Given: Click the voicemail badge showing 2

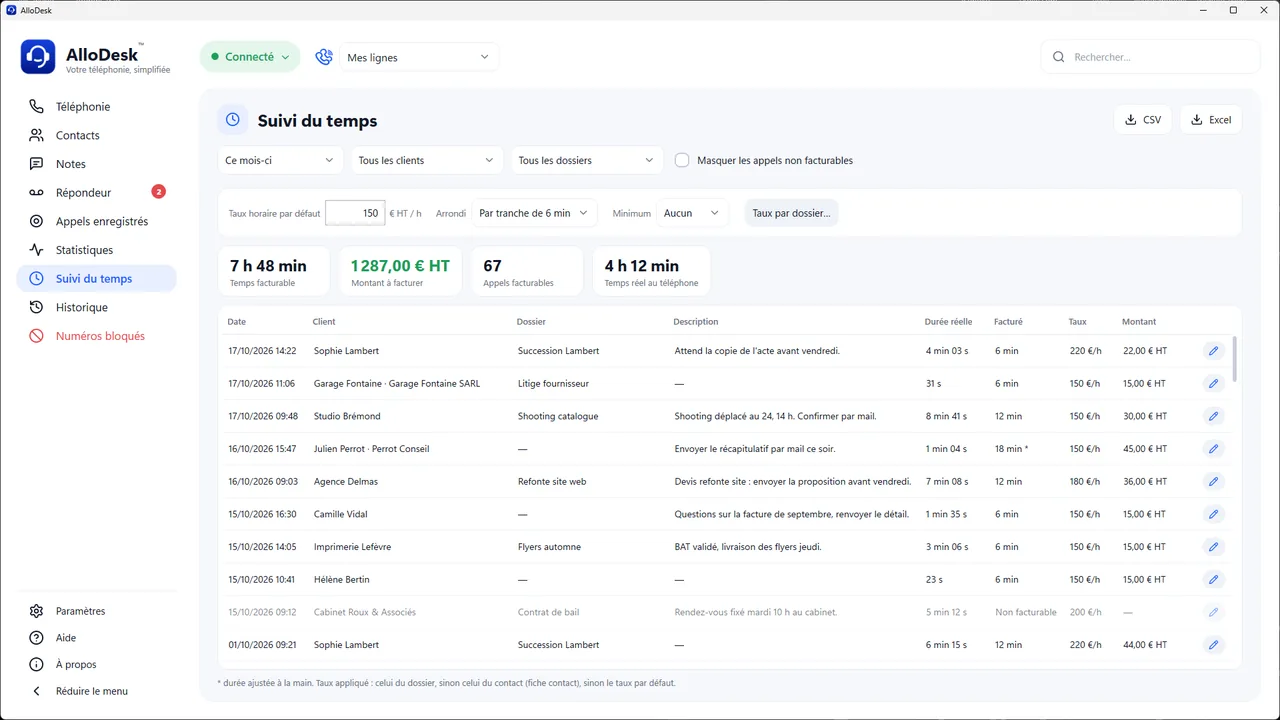Looking at the screenshot, I should [x=158, y=192].
